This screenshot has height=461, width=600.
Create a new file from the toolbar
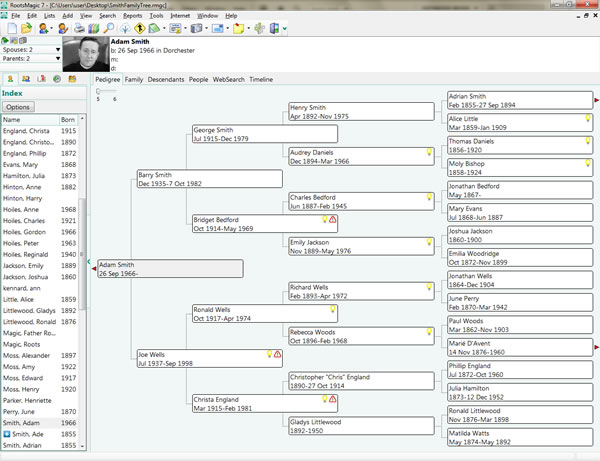click(x=12, y=28)
